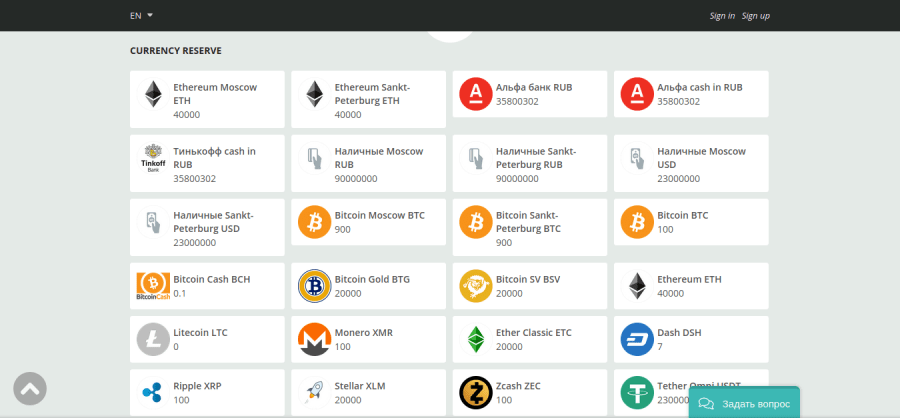
Task: Click the Monero XMR icon
Action: pyautogui.click(x=315, y=339)
